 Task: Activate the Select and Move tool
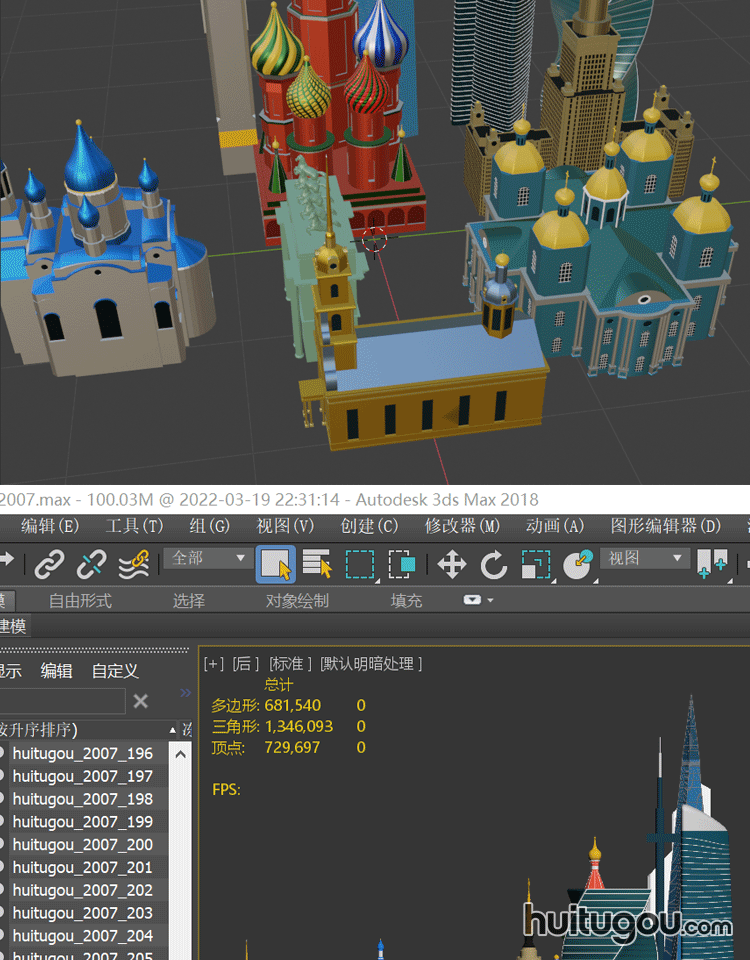tap(452, 565)
